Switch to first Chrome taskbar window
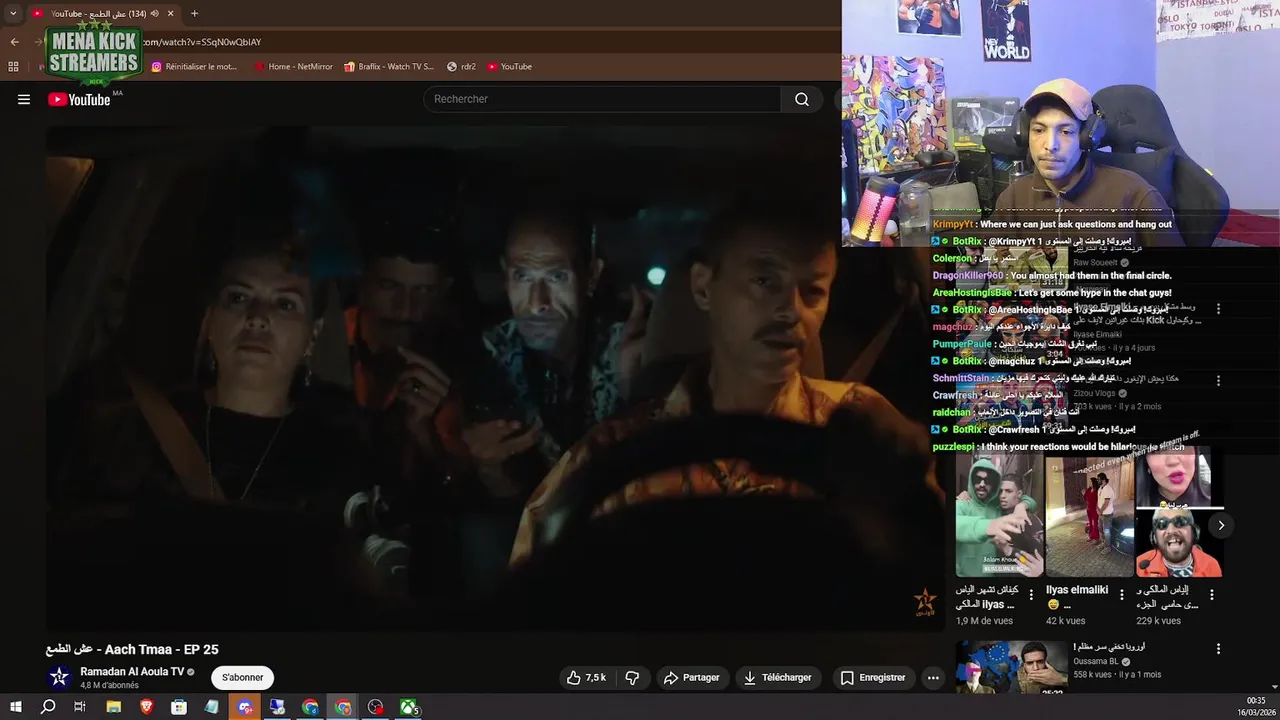 (x=310, y=707)
